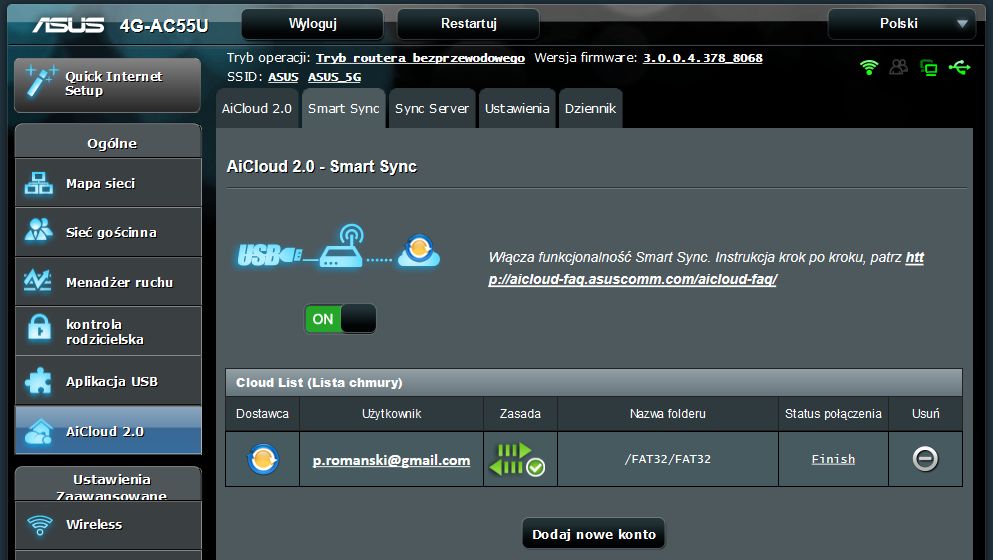Click the Wi-Fi signal status icon

(869, 67)
